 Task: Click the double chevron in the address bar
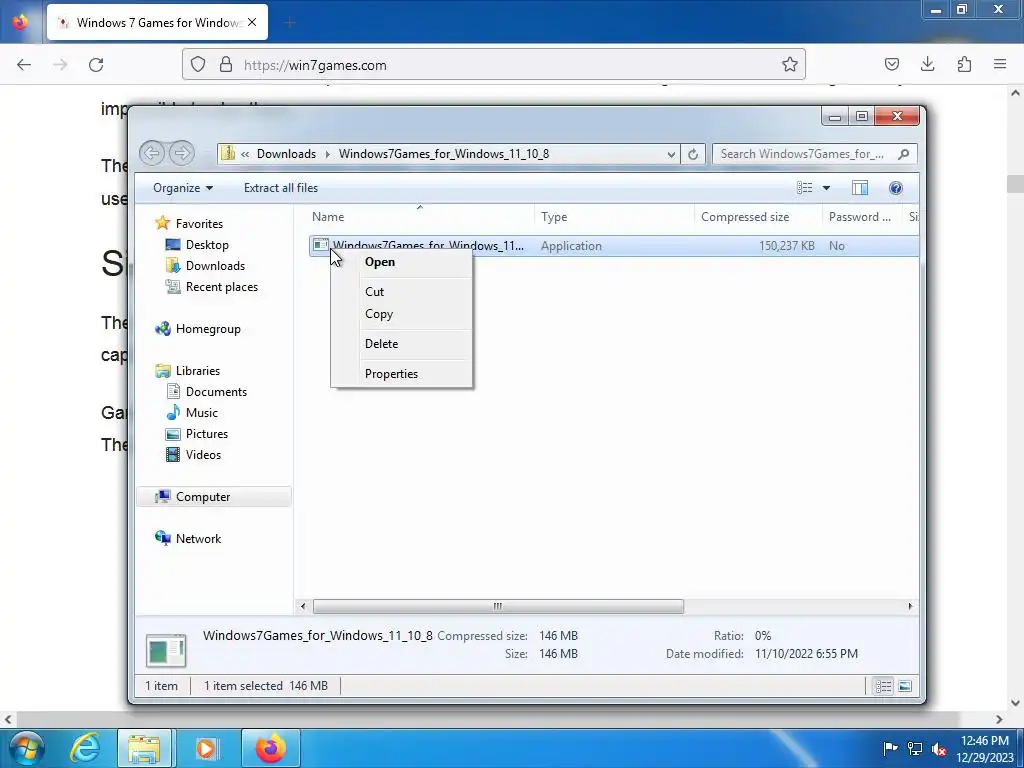pyautogui.click(x=245, y=154)
